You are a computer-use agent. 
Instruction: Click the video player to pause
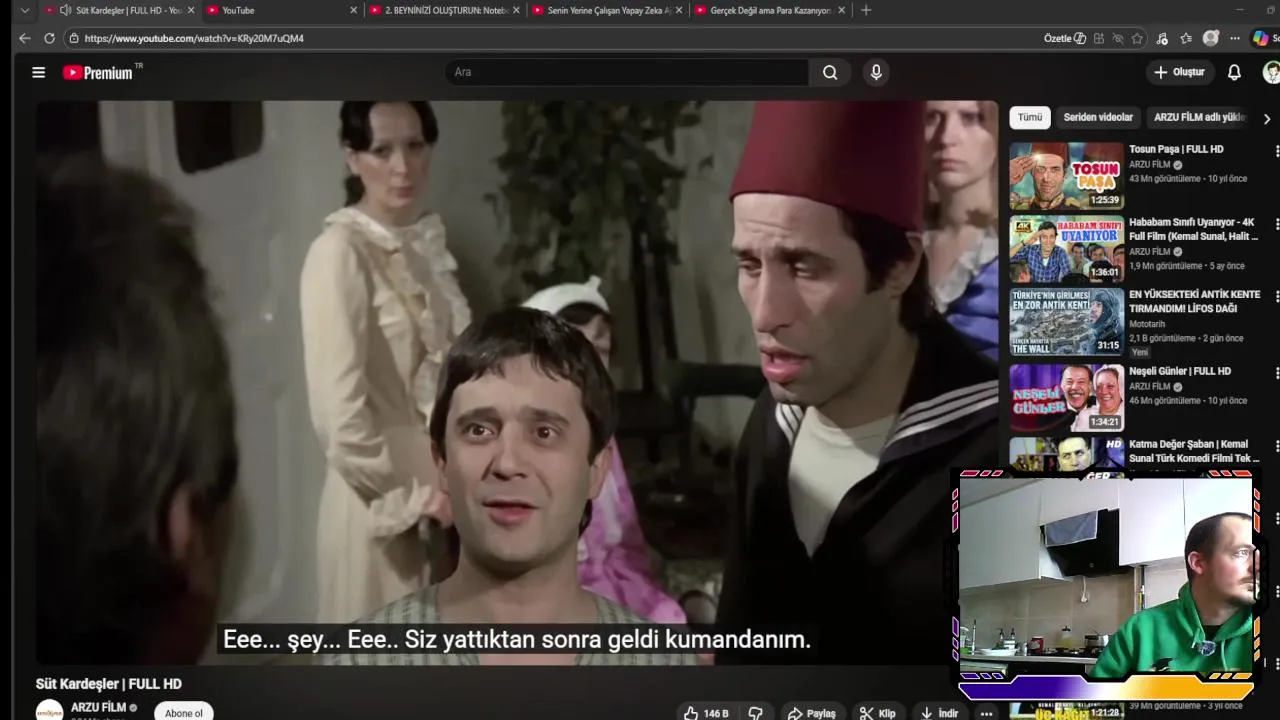[517, 382]
